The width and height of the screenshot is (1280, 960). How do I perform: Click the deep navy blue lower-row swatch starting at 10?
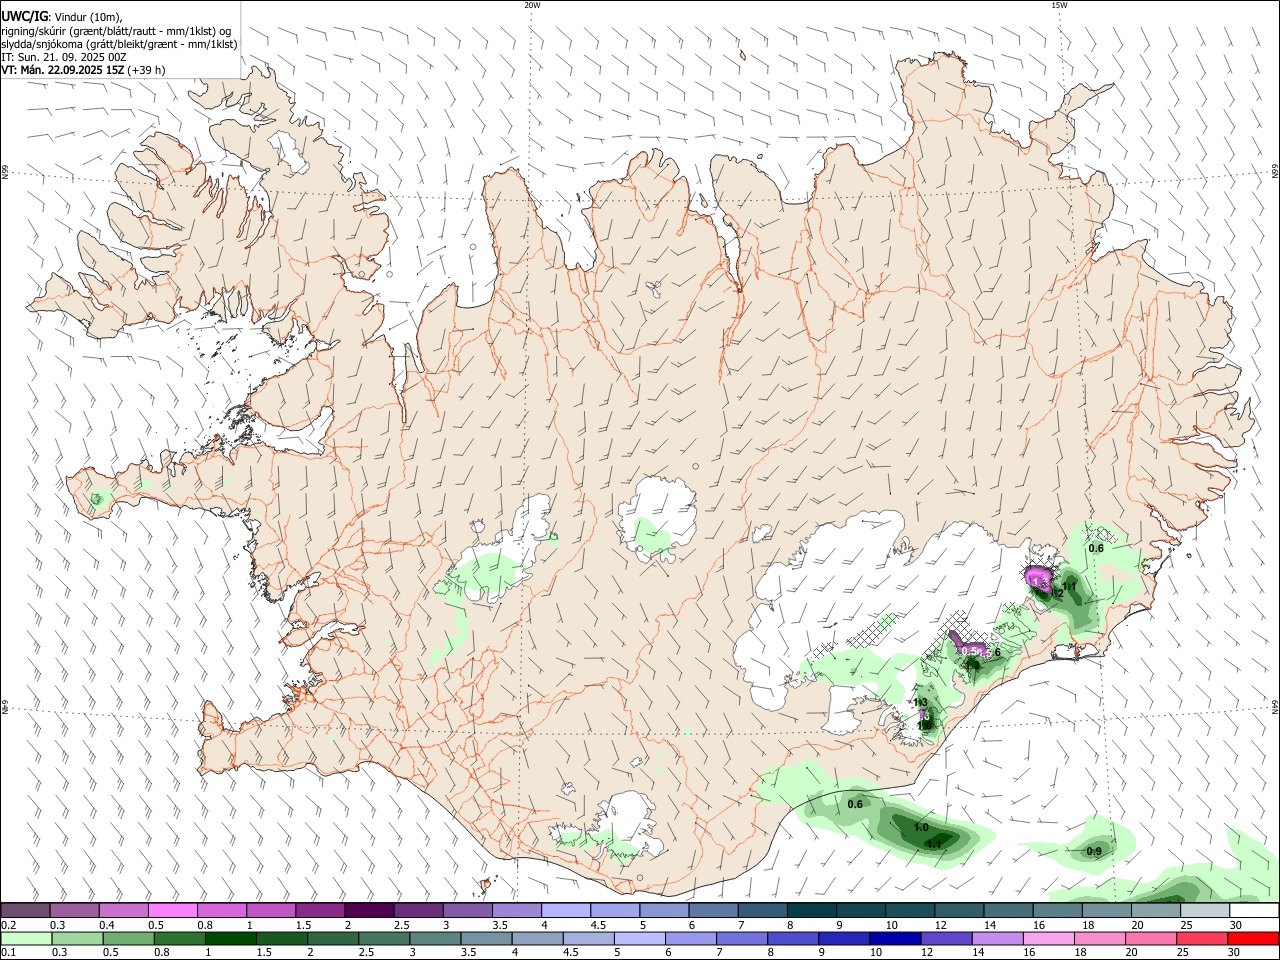[x=895, y=939]
